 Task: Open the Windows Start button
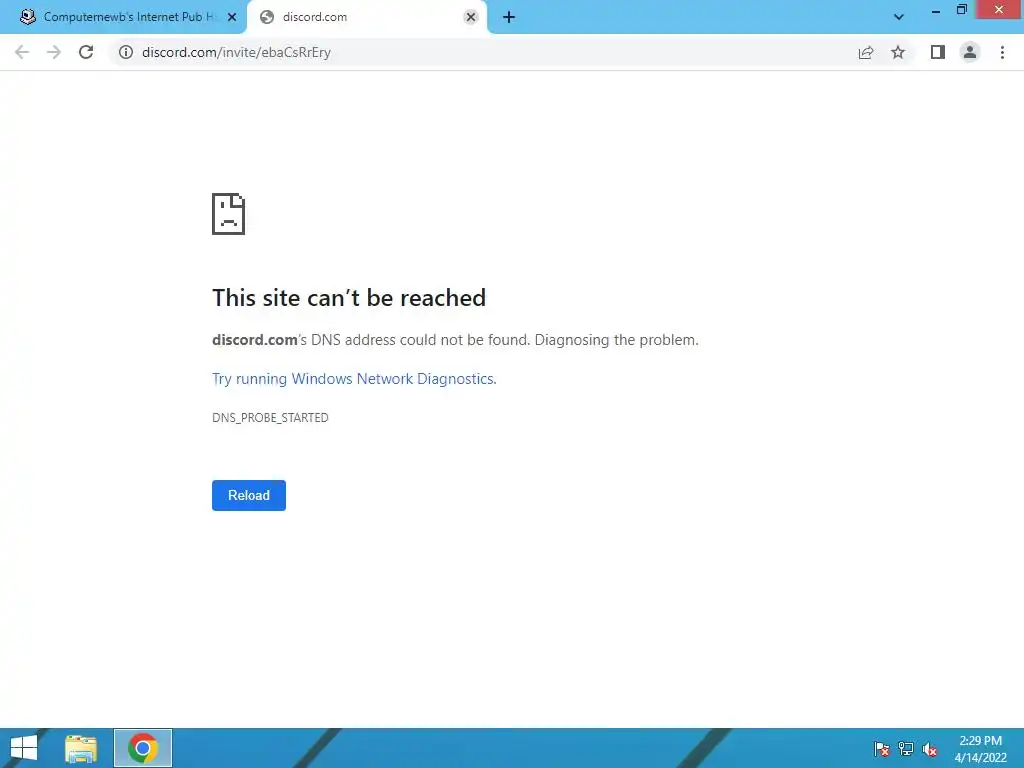tap(24, 748)
